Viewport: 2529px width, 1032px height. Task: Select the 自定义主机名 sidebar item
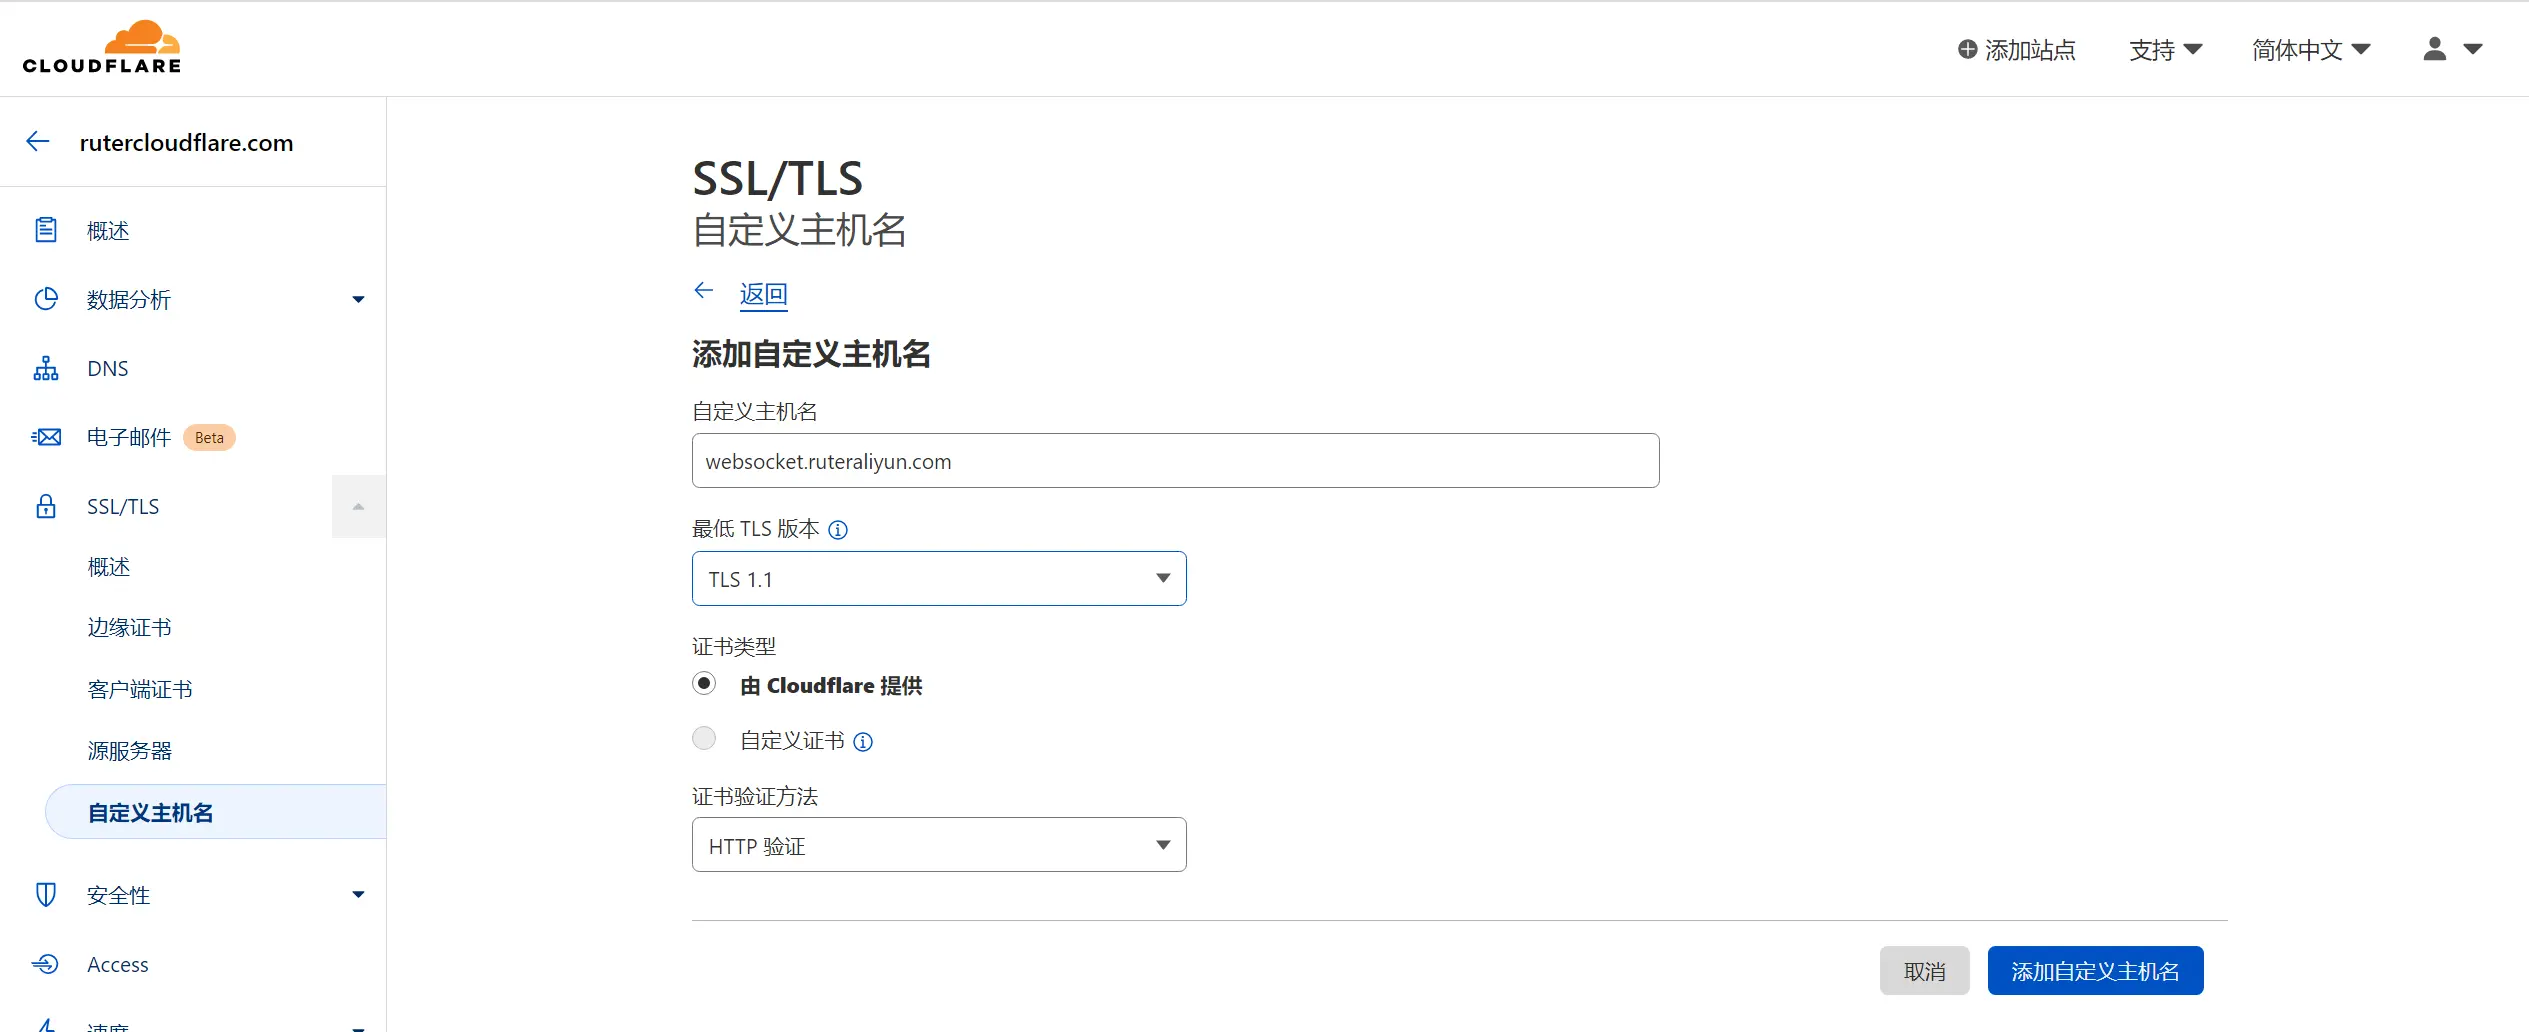pos(216,812)
